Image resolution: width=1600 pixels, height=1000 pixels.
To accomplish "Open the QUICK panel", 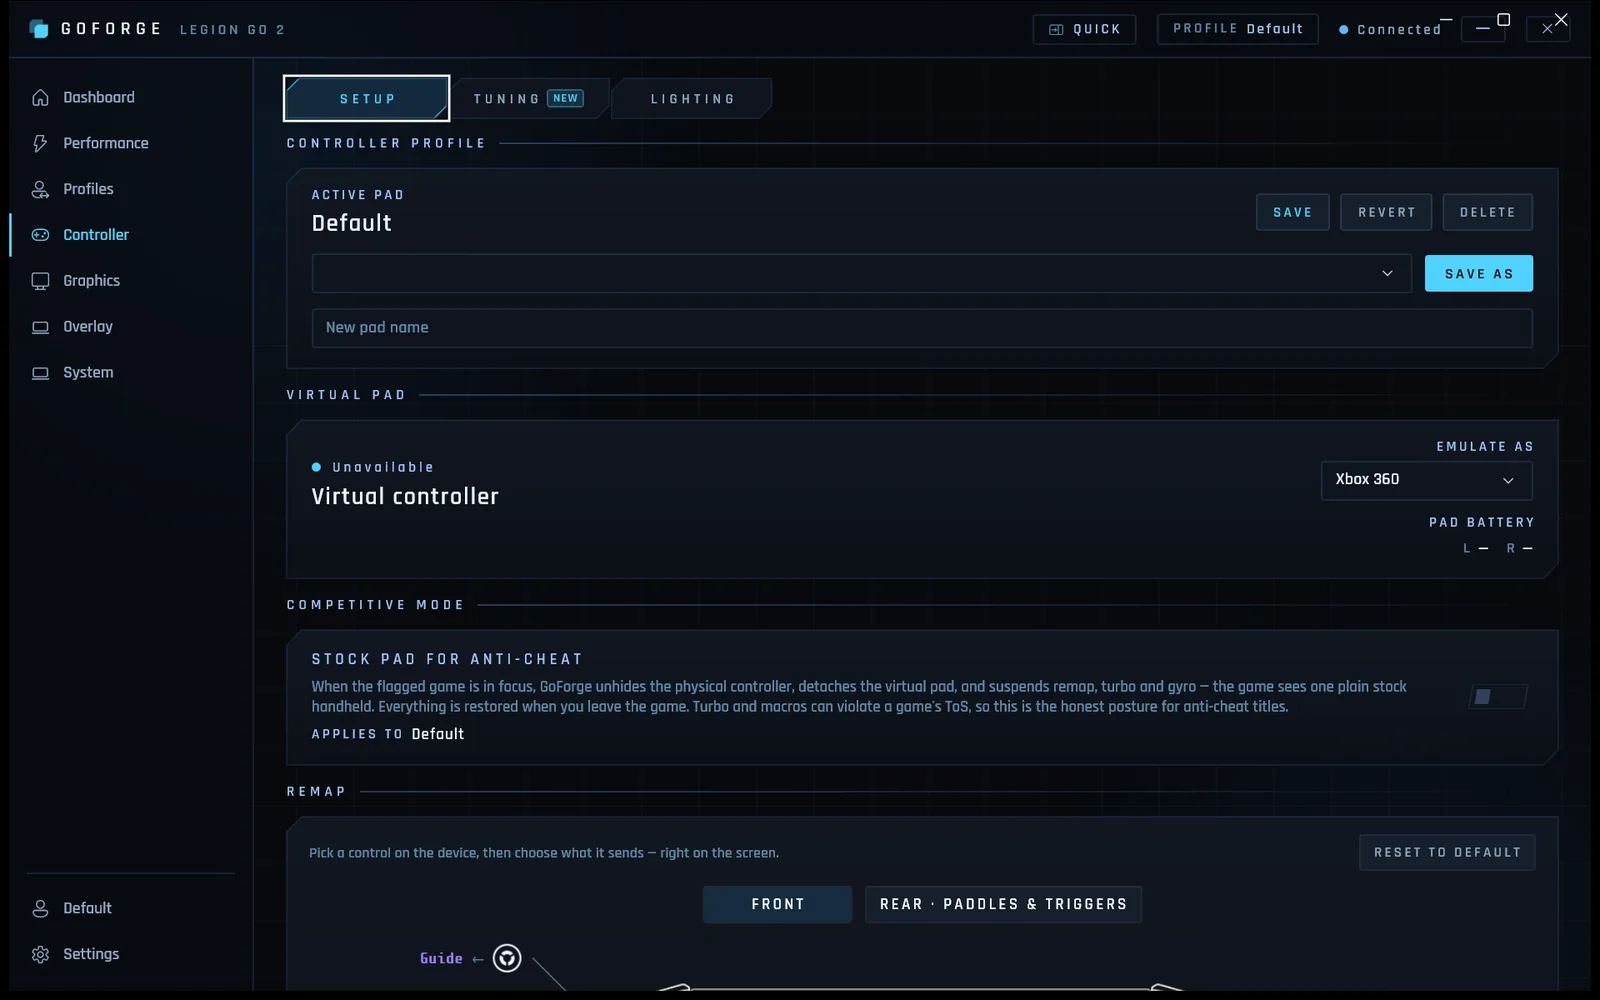I will tap(1084, 29).
